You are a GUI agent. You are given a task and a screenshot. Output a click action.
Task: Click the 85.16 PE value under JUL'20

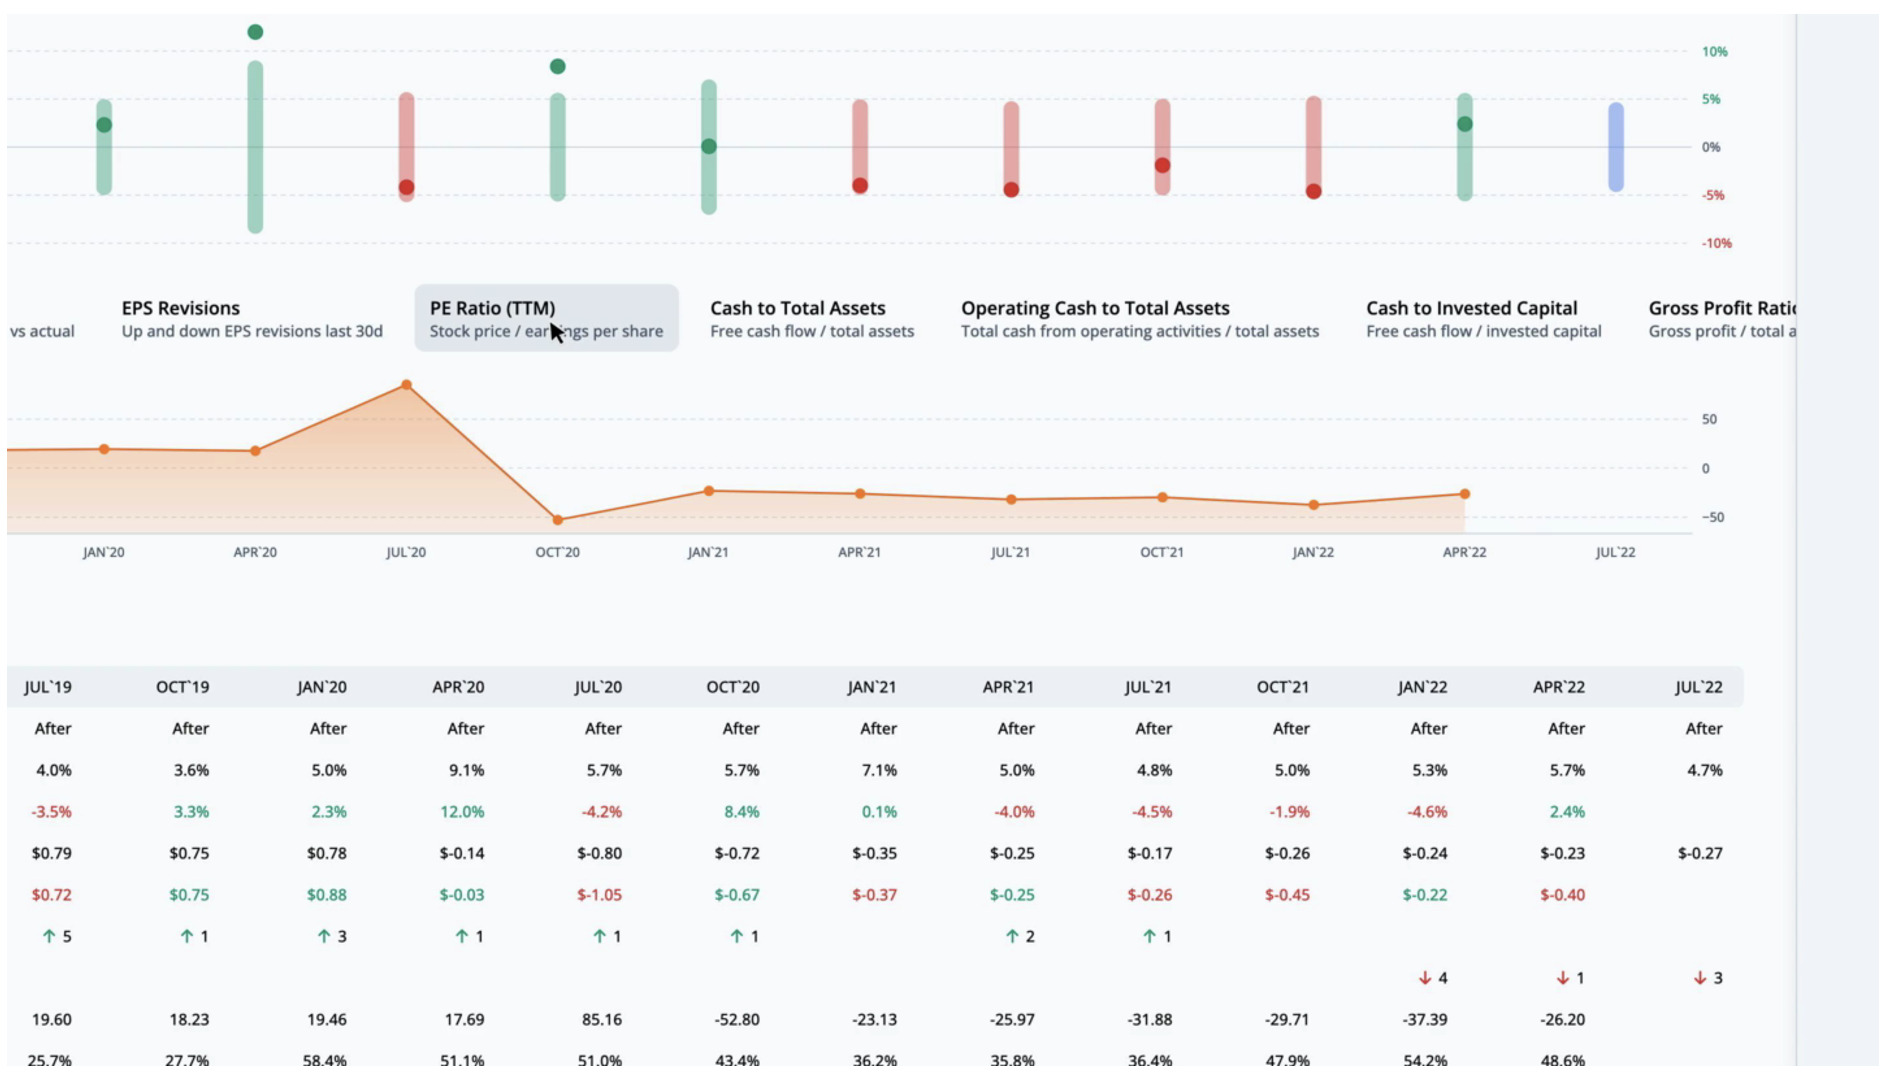[601, 1020]
